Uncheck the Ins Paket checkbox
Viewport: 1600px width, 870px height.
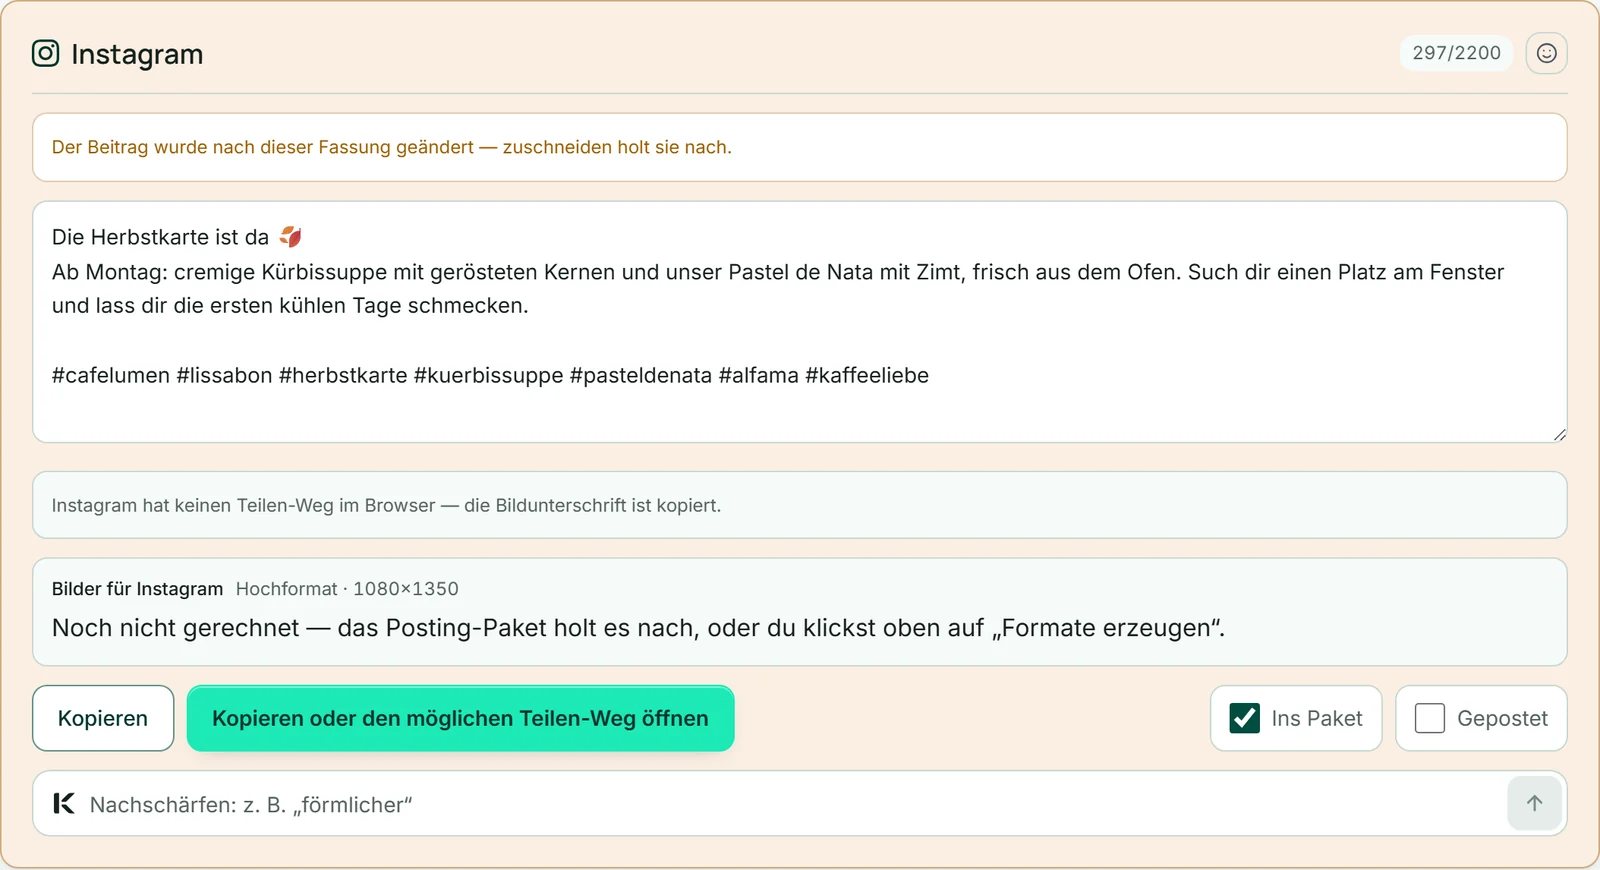[1244, 718]
